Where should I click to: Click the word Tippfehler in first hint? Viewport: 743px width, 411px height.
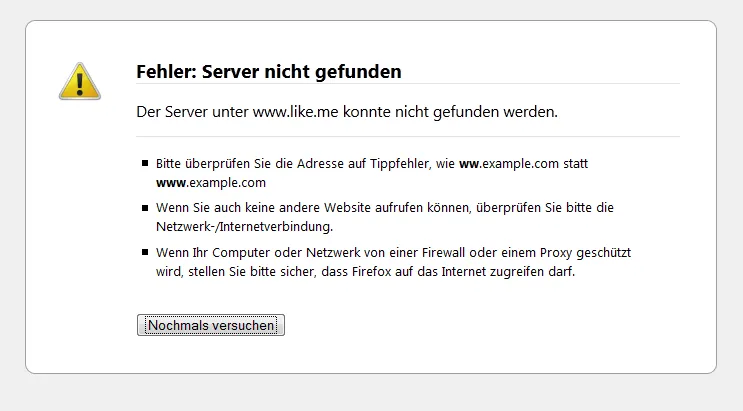[399, 164]
